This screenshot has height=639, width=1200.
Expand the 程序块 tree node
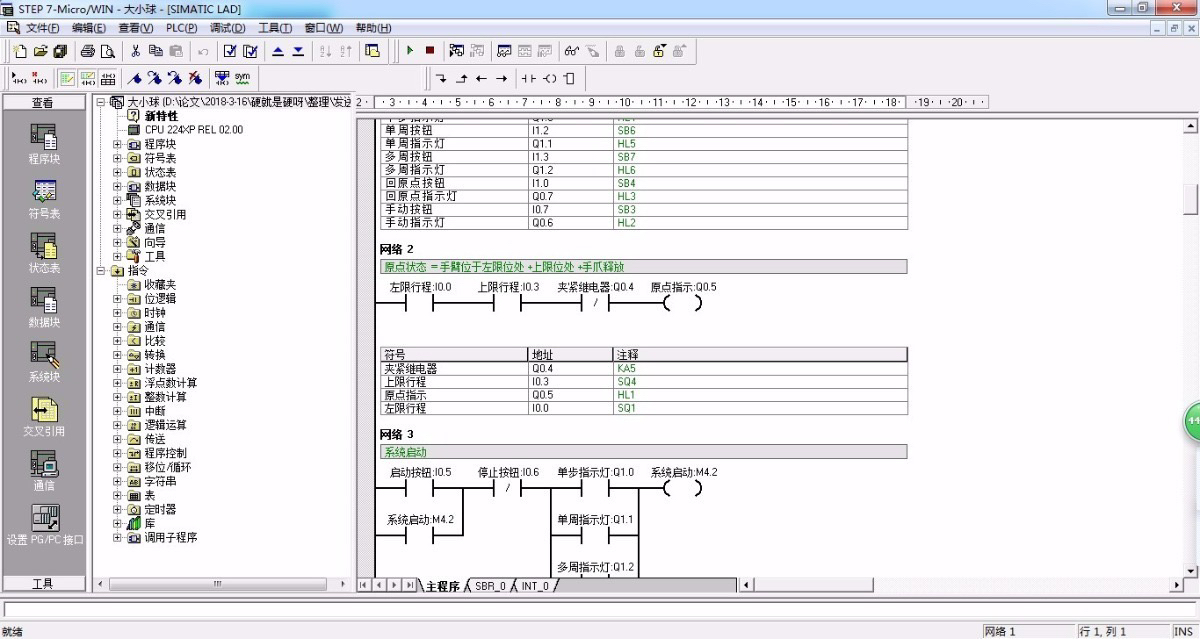(x=117, y=144)
